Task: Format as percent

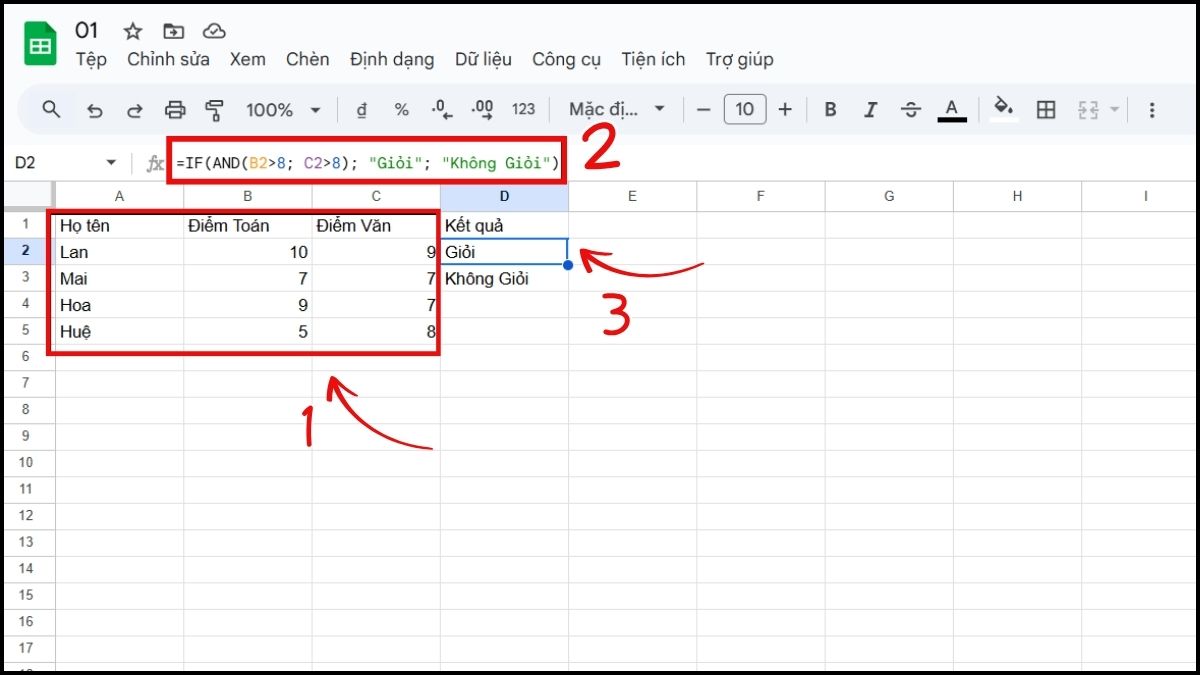Action: pyautogui.click(x=401, y=110)
